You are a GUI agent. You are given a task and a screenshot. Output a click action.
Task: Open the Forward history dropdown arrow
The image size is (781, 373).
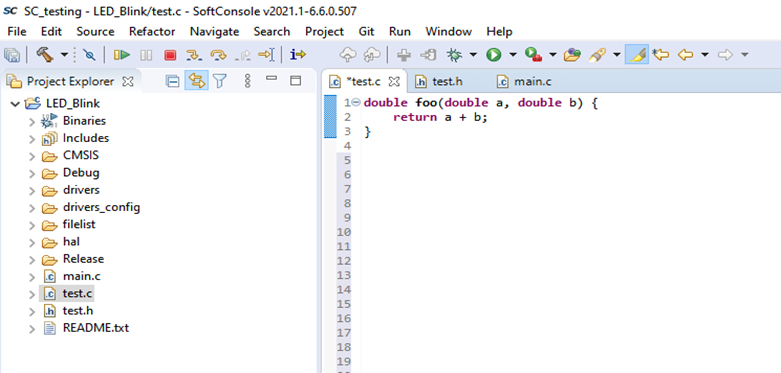744,55
